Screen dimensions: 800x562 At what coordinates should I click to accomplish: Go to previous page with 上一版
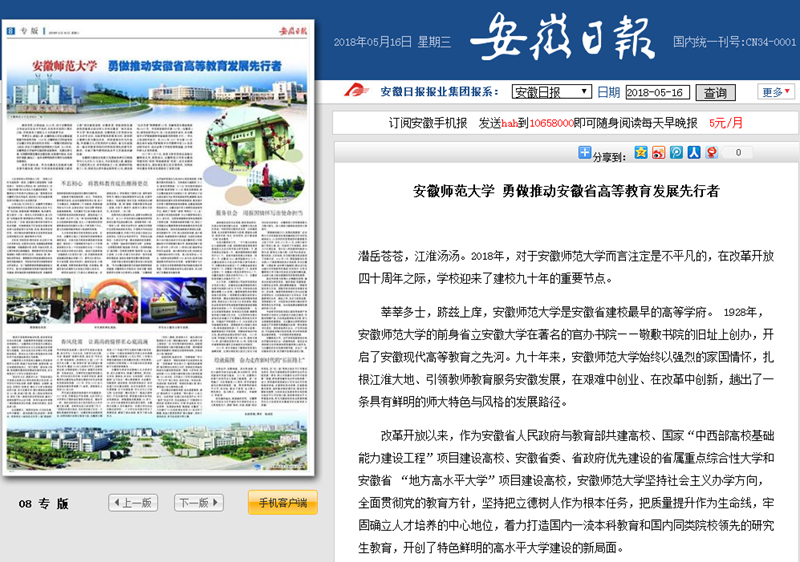tap(133, 503)
